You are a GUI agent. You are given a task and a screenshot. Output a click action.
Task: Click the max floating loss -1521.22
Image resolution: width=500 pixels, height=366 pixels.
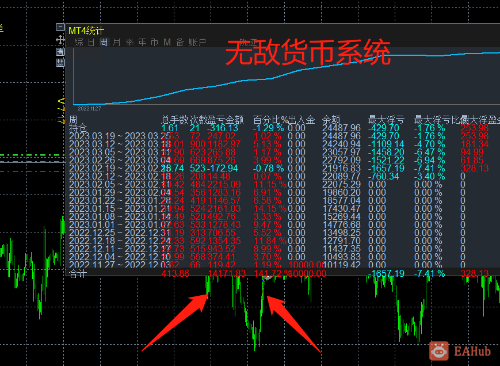386,160
